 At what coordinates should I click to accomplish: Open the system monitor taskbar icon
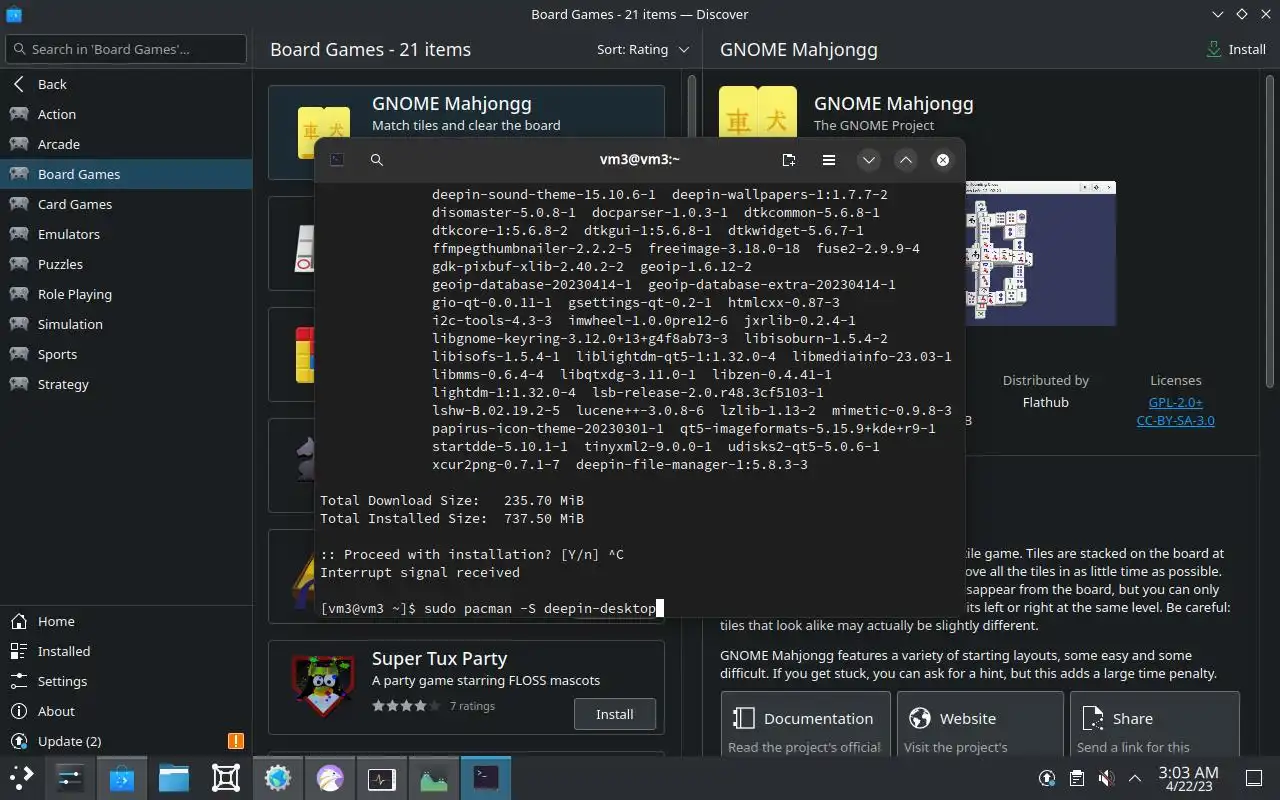382,777
